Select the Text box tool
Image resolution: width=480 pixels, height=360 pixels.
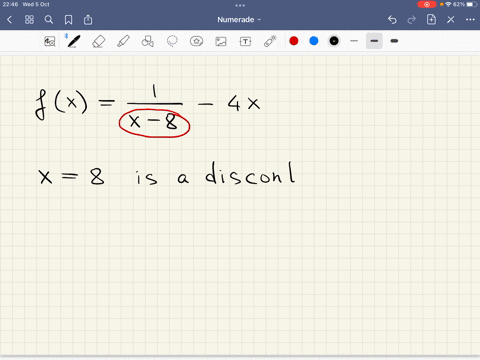(x=245, y=41)
